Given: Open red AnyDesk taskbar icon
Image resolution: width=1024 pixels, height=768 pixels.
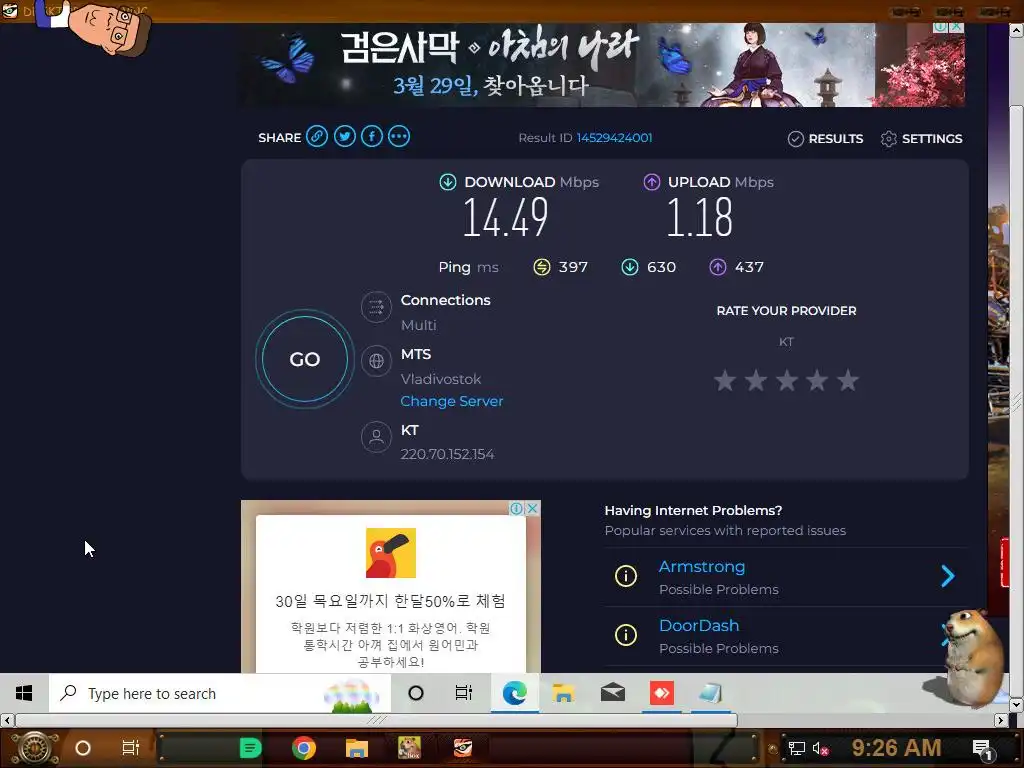Looking at the screenshot, I should click(x=662, y=693).
